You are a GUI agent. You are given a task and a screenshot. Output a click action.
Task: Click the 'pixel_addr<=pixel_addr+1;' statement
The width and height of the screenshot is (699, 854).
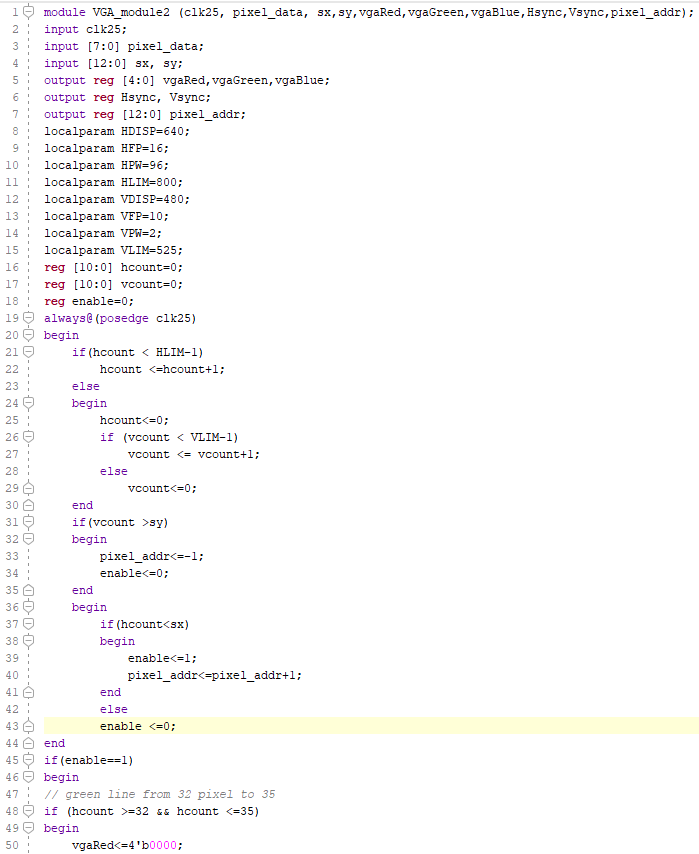click(215, 675)
